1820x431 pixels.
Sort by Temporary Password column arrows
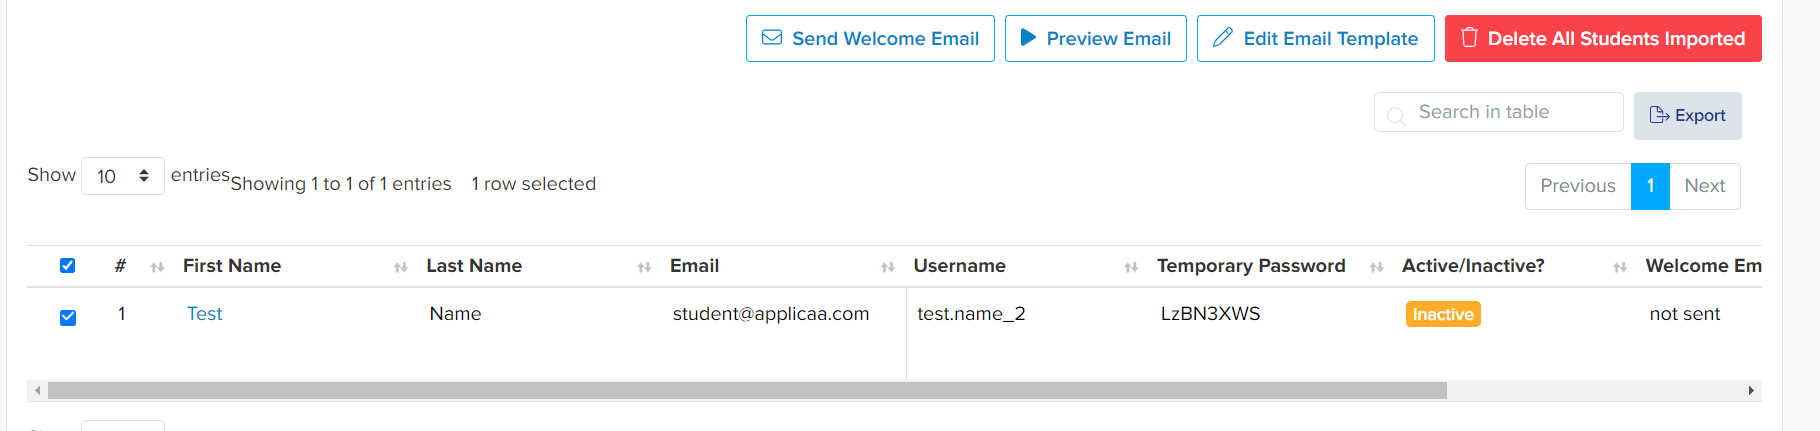pos(1377,267)
